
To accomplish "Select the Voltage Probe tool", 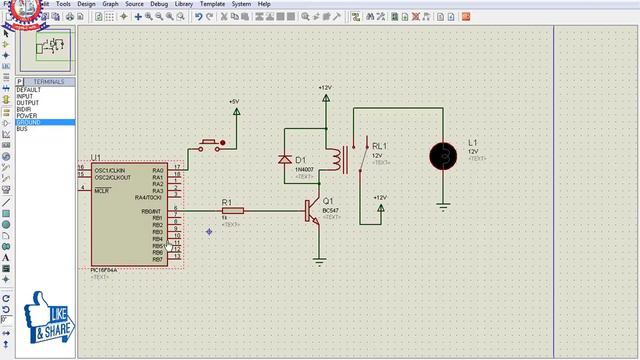I will 6,167.
